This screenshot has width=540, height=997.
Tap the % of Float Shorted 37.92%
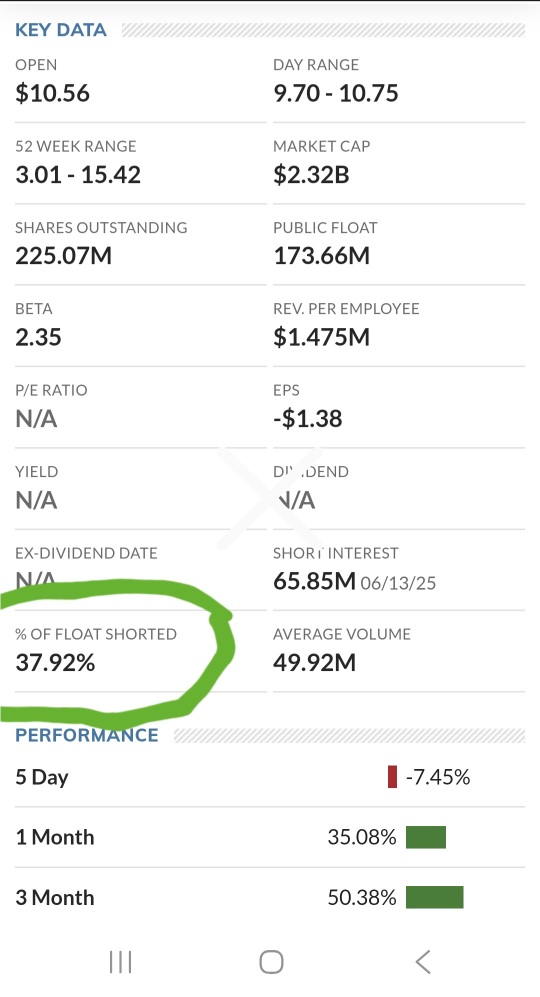click(55, 663)
